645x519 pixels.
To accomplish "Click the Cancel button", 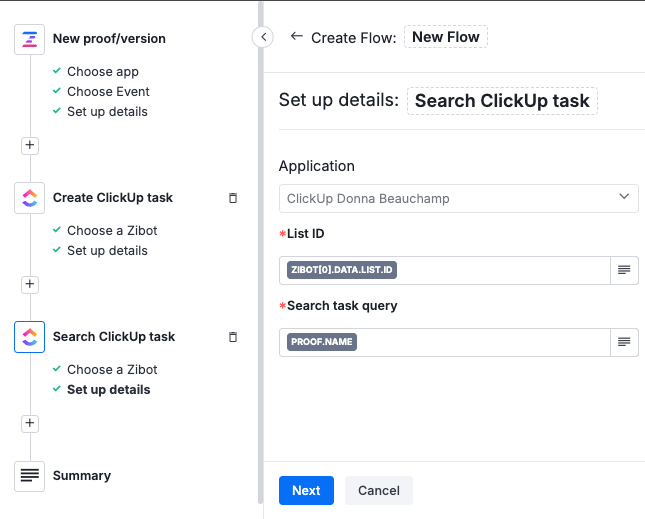I will pyautogui.click(x=379, y=491).
